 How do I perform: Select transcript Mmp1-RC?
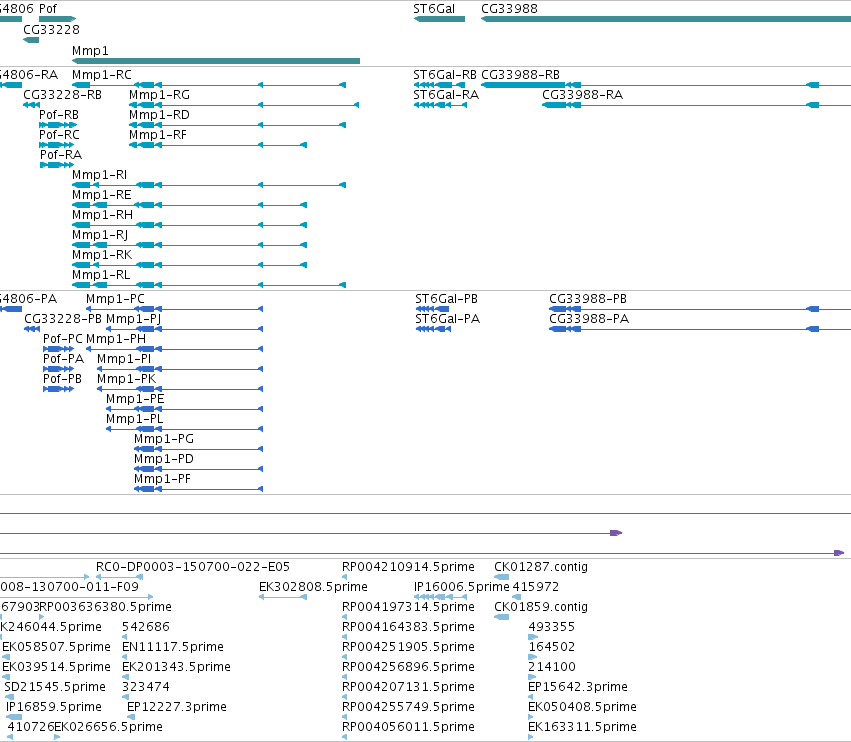point(102,74)
